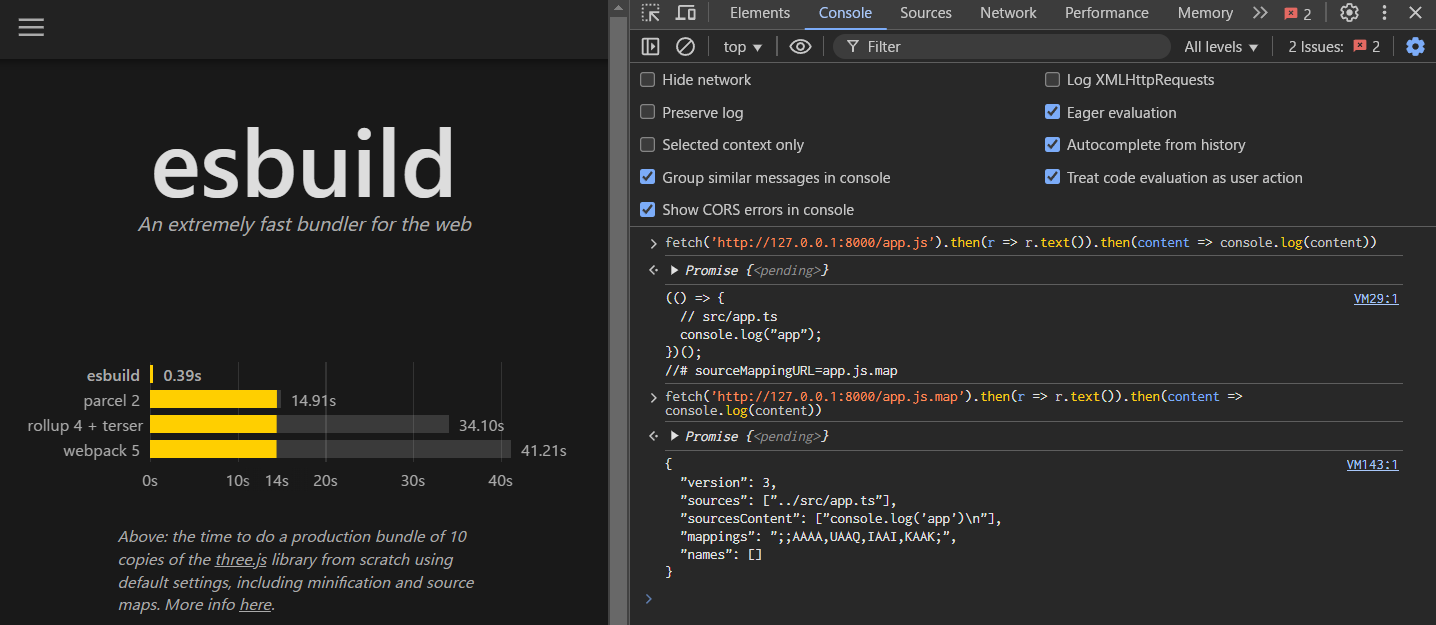Image resolution: width=1436 pixels, height=625 pixels.
Task: Click the fetch app.js.map command entry
Action: coord(954,404)
